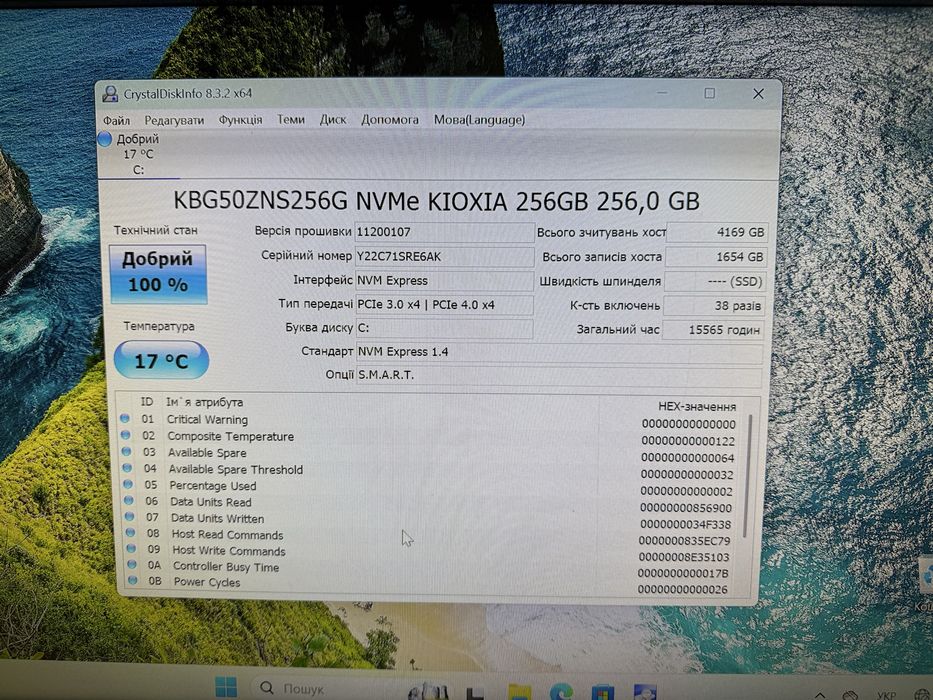Screen dimensions: 933x700
Task: Open the Мова(Language) menu
Action: pos(479,120)
